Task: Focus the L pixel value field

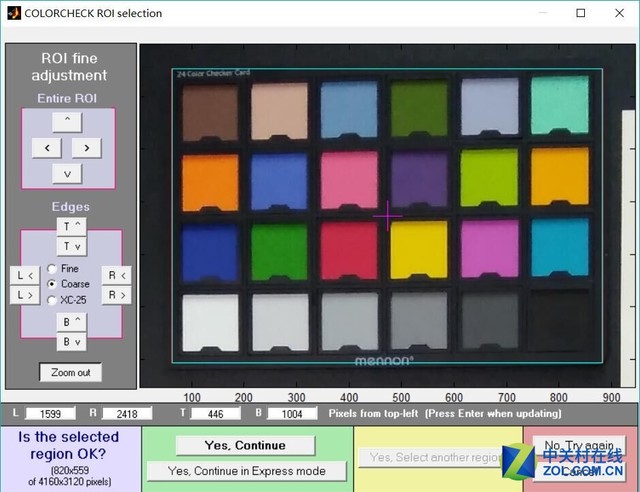Action: coord(51,414)
